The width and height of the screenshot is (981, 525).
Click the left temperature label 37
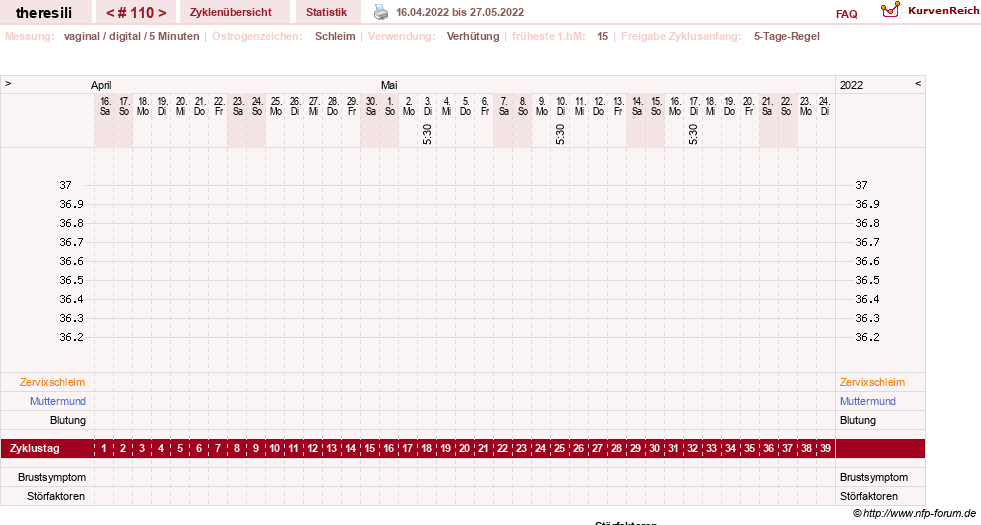66,185
